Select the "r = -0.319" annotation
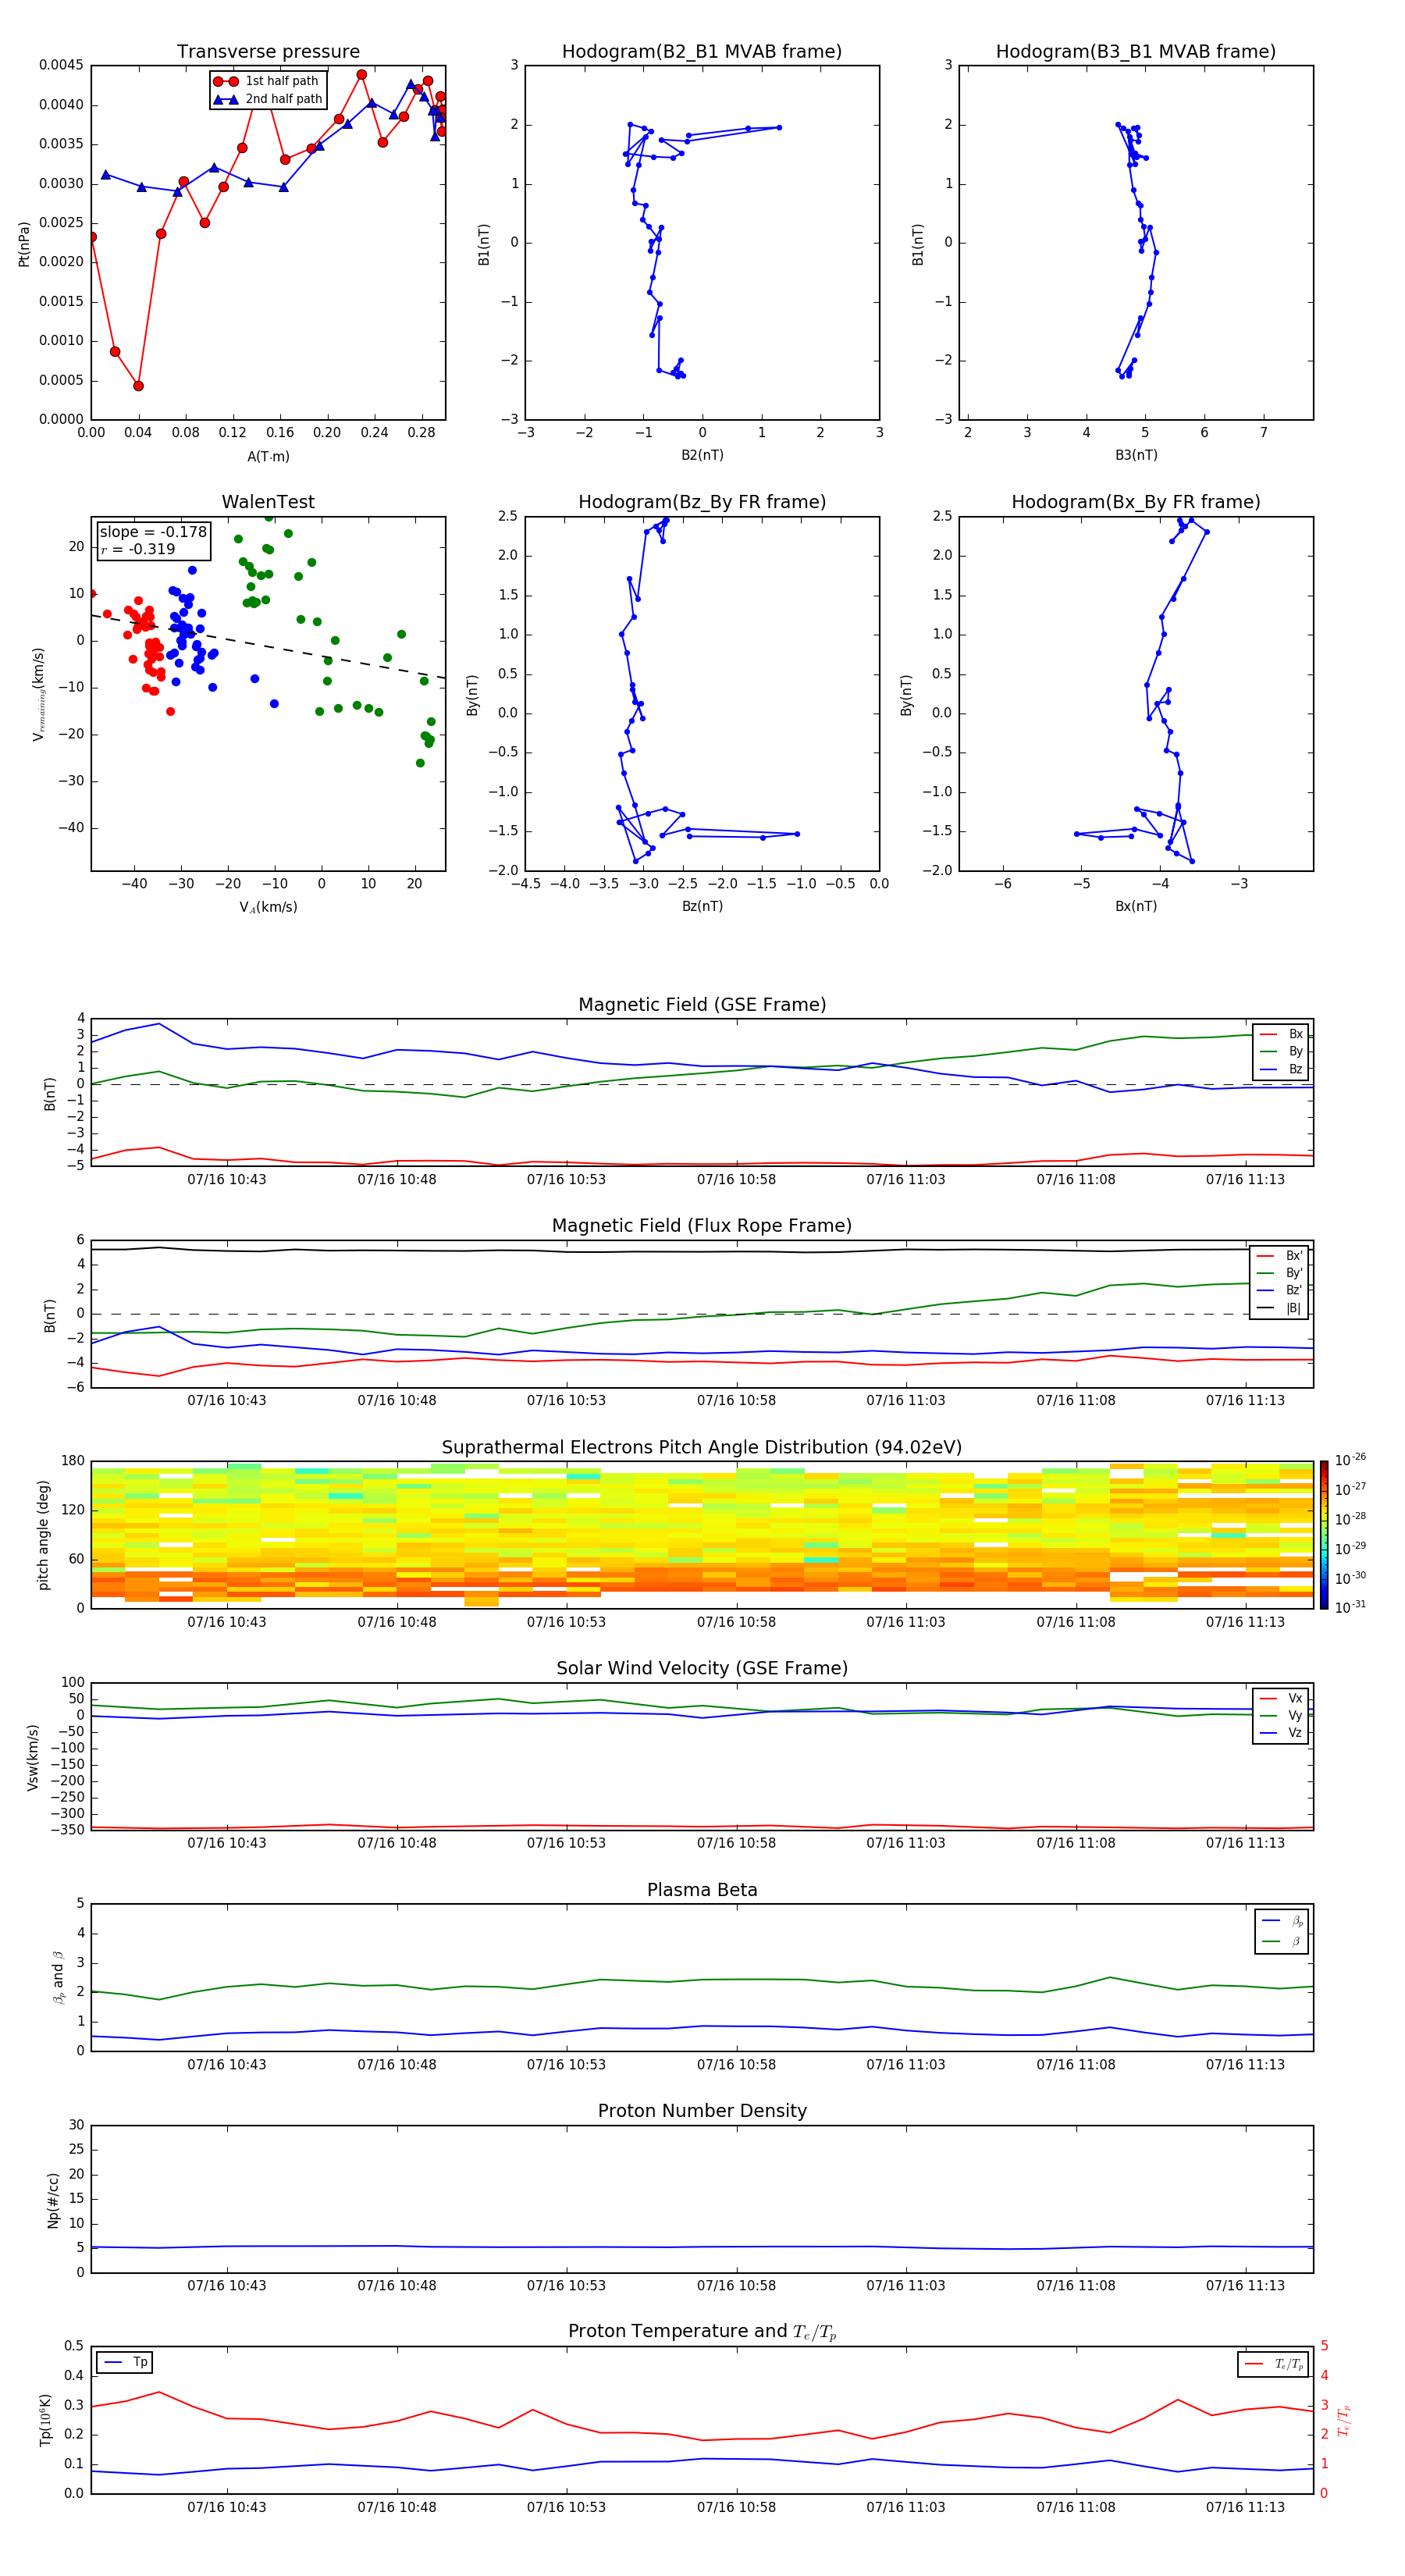 (138, 549)
